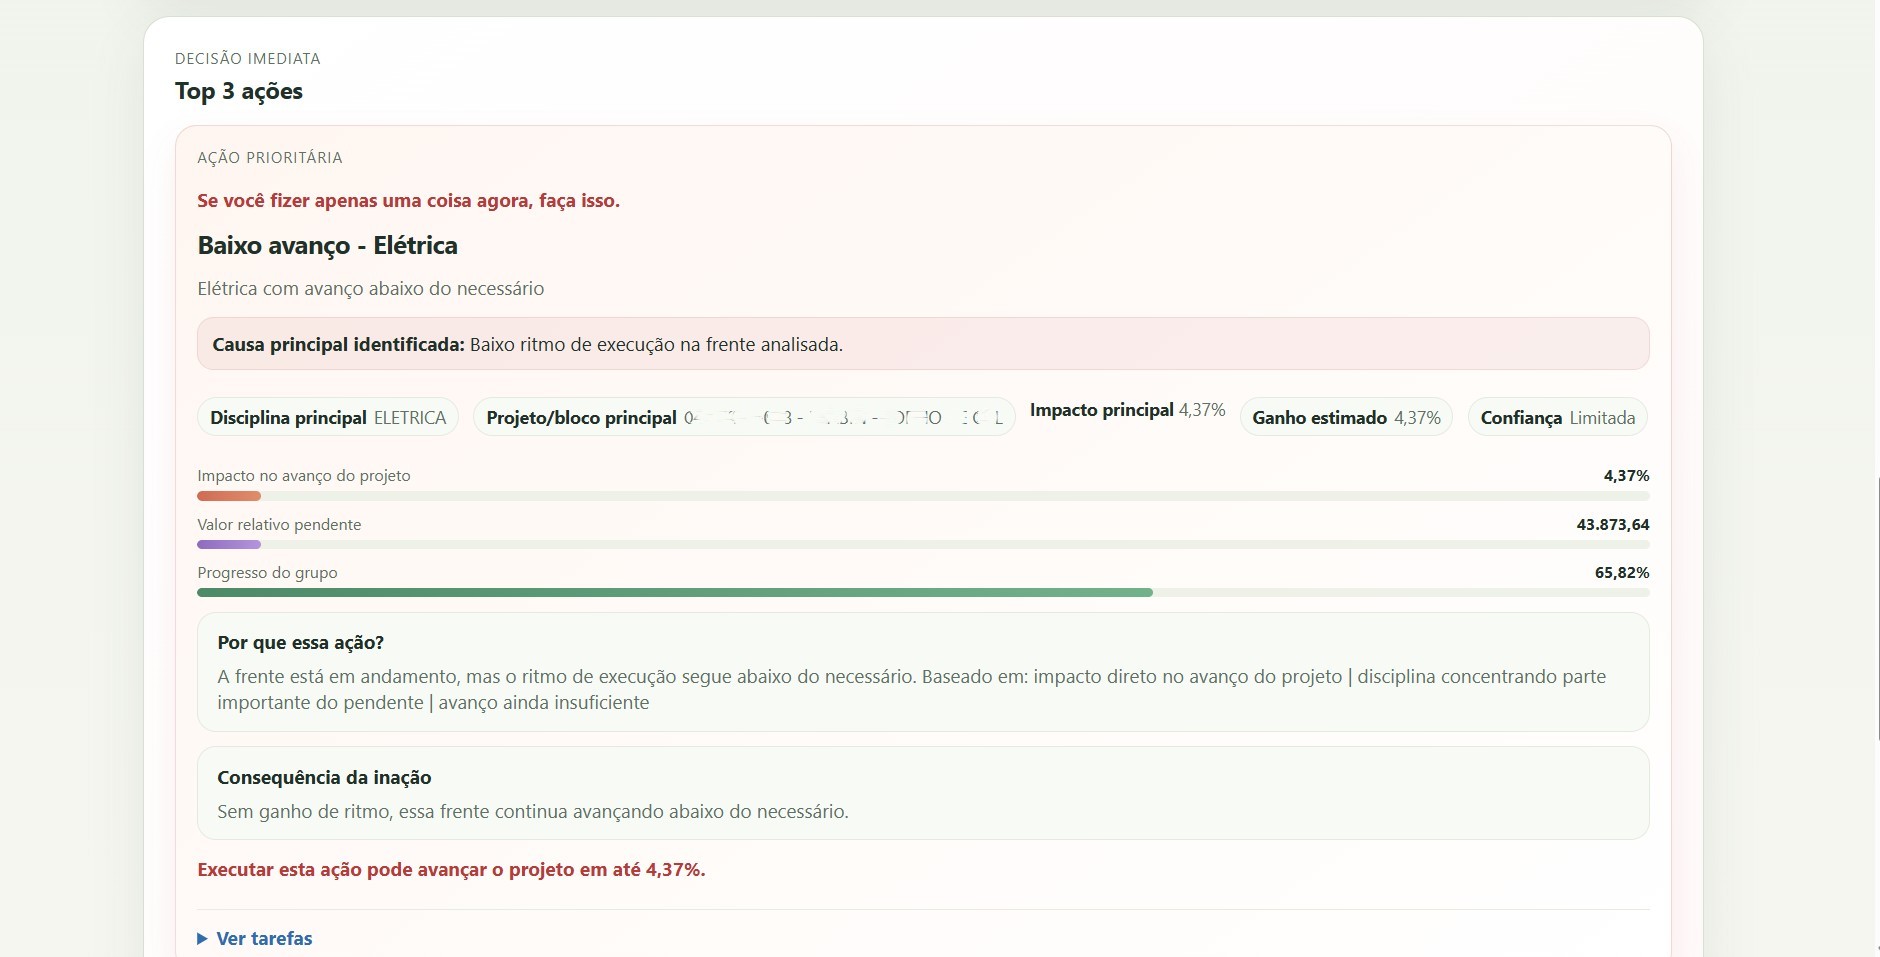Click the 65,82% progress value
Image resolution: width=1880 pixels, height=957 pixels.
coord(1621,572)
